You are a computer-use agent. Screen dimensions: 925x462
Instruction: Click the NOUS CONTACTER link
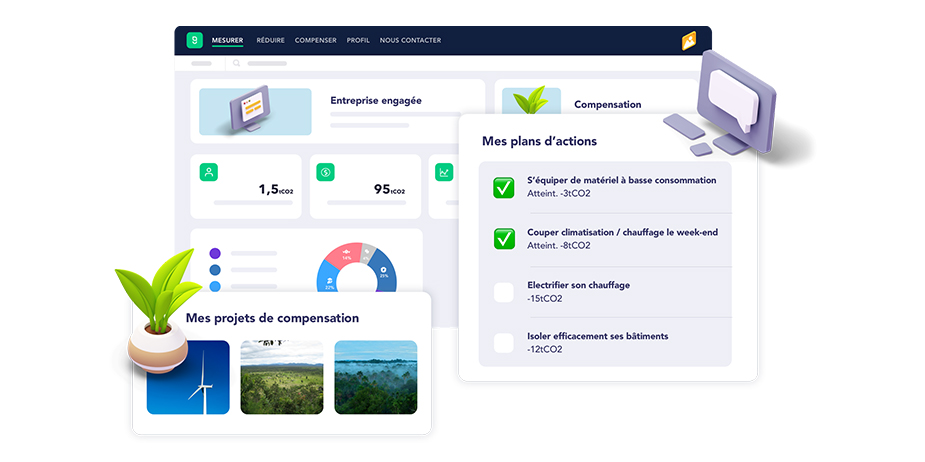pyautogui.click(x=410, y=41)
